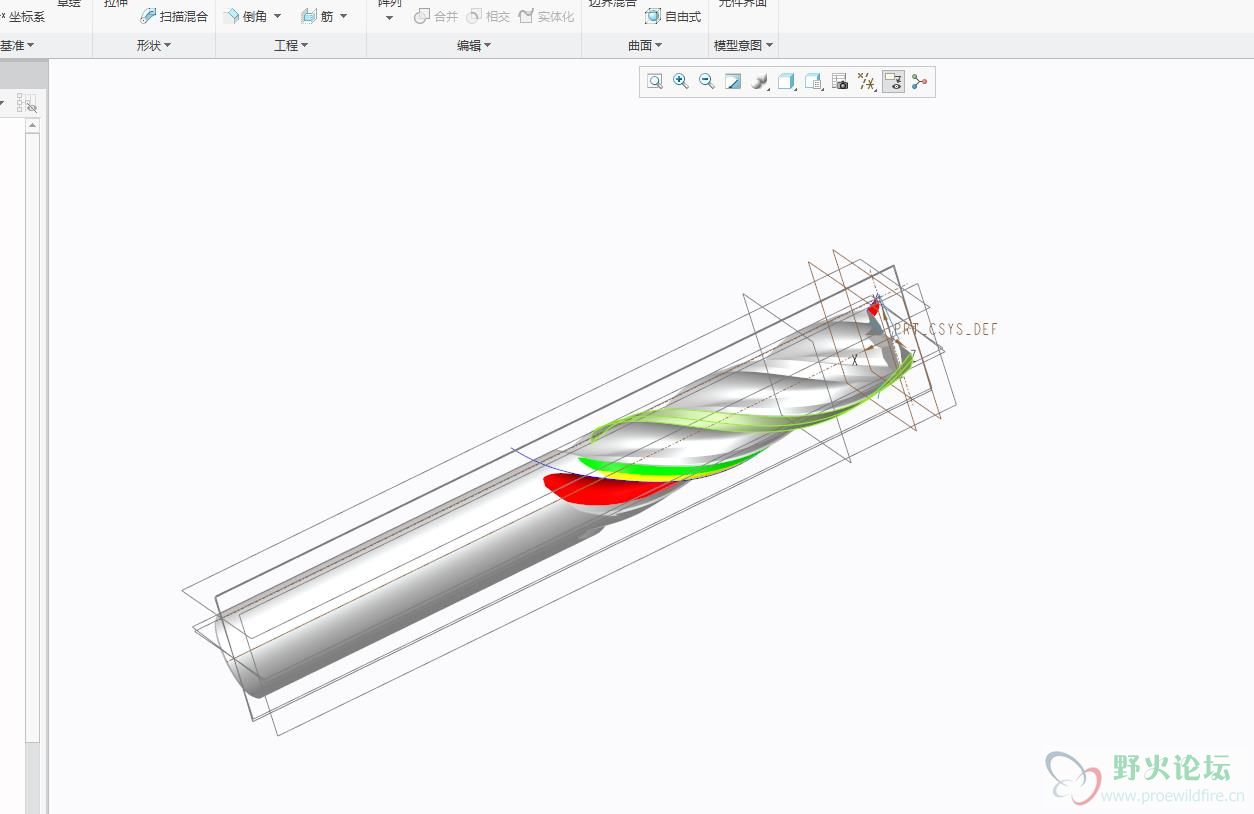Click the camera snapshot table icon
This screenshot has height=814, width=1254.
coord(840,82)
